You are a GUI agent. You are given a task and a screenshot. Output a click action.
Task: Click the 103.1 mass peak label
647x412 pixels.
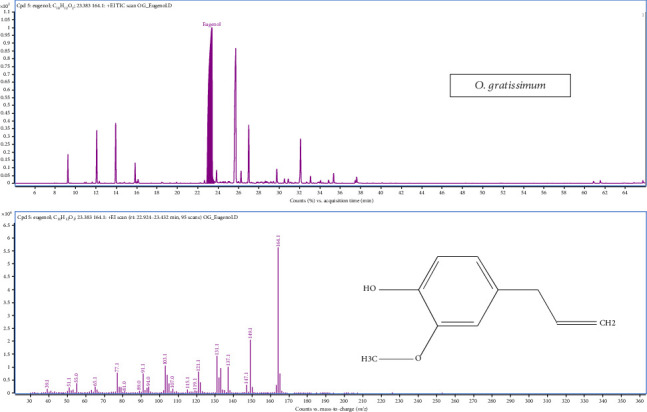tap(165, 359)
